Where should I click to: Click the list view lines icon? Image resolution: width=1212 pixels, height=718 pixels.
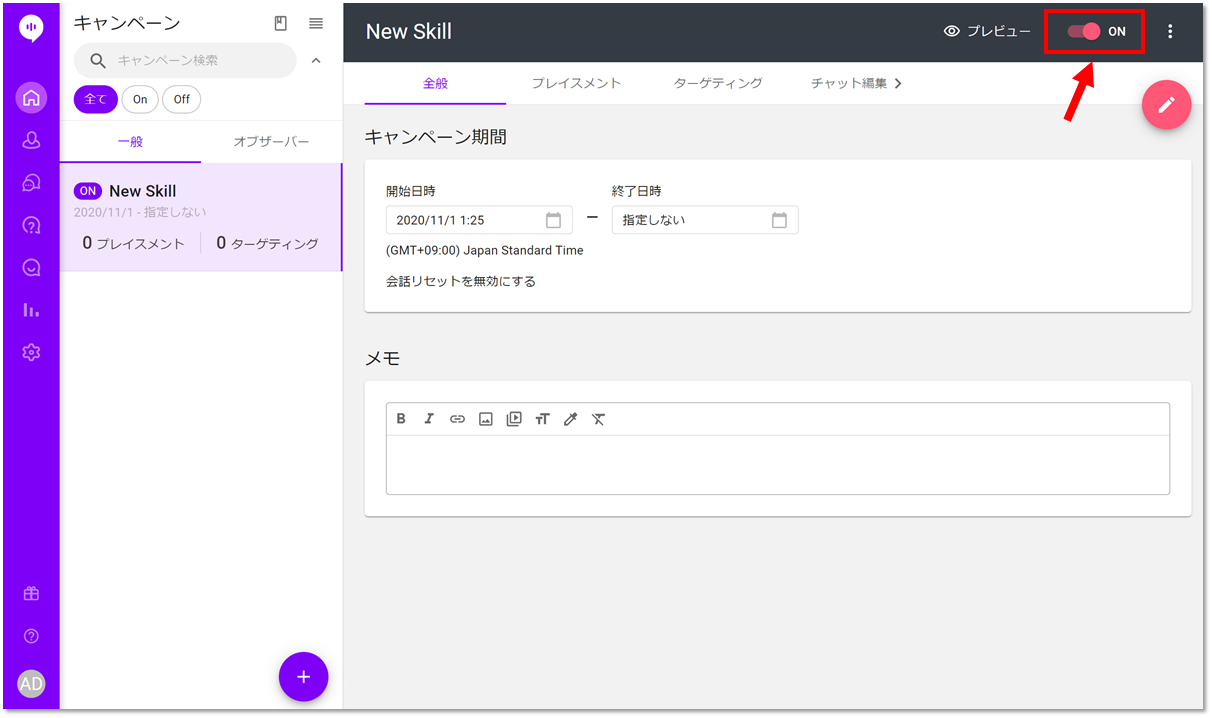coord(316,24)
